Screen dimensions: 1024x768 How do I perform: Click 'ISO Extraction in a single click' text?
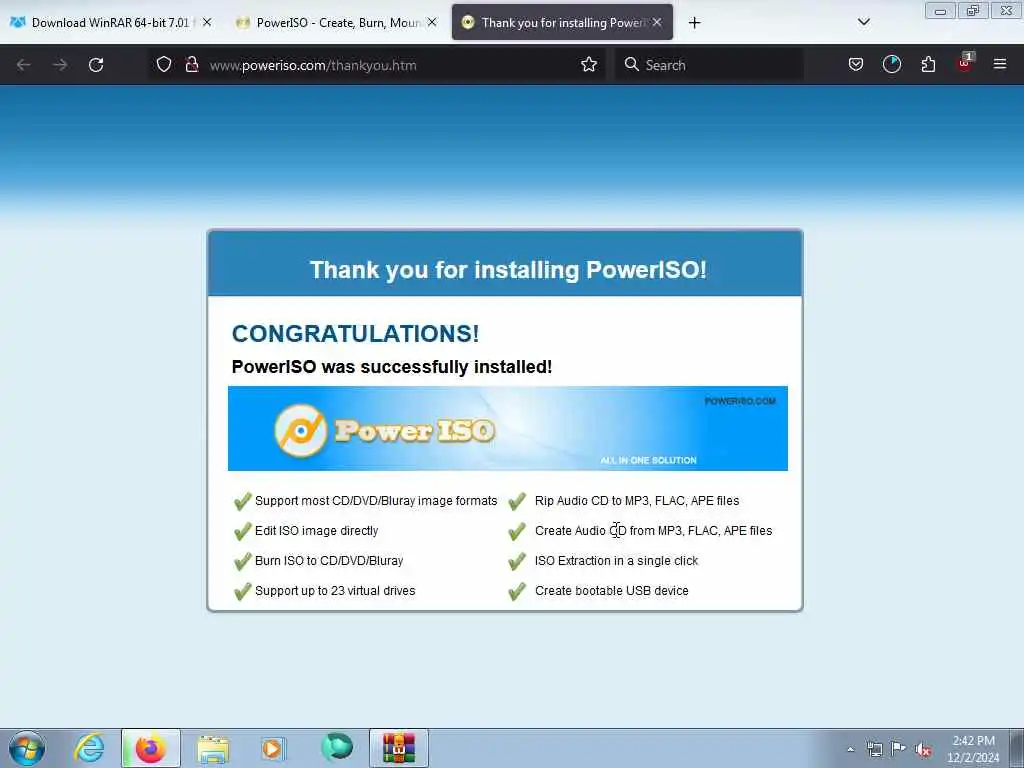pyautogui.click(x=616, y=561)
